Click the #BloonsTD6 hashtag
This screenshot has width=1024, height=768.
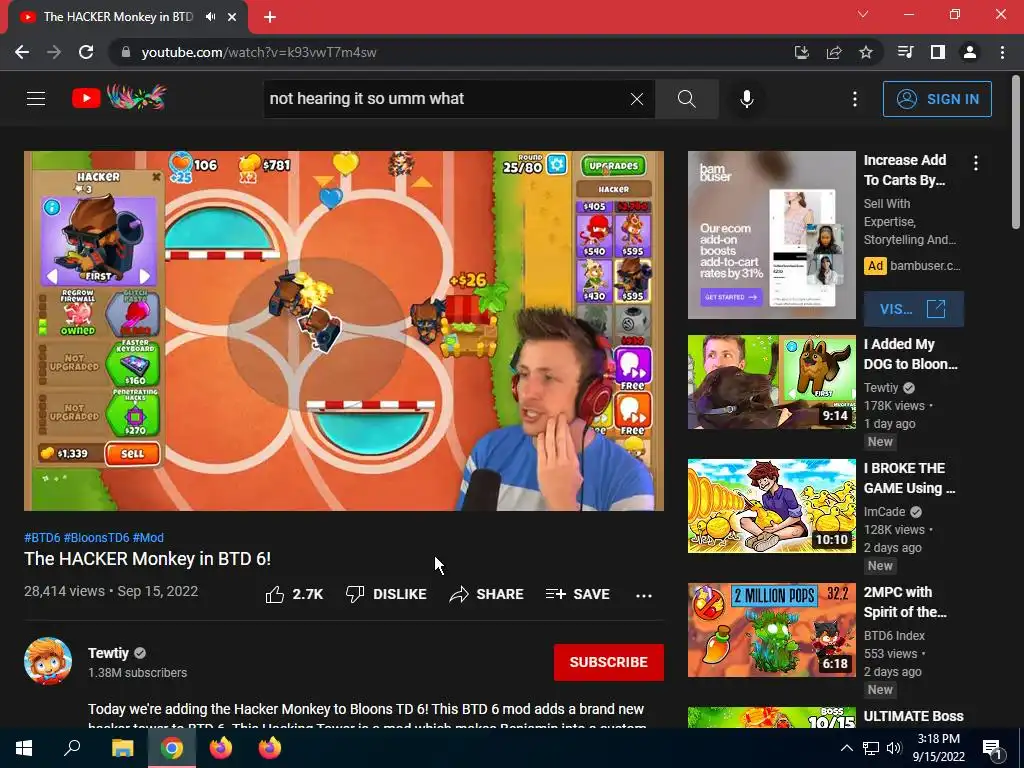point(96,537)
